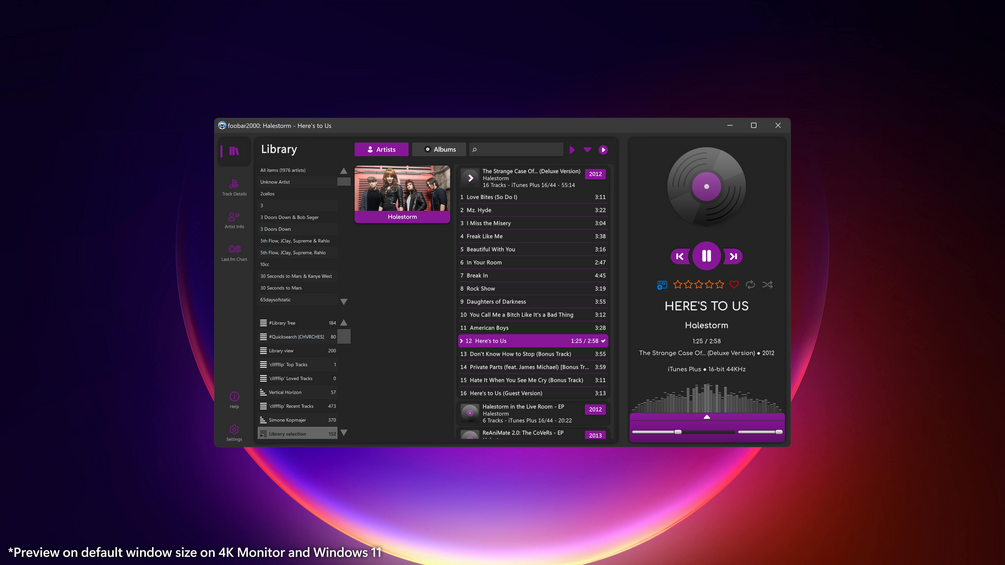Click the list icon next to #Library Tree

pos(263,323)
